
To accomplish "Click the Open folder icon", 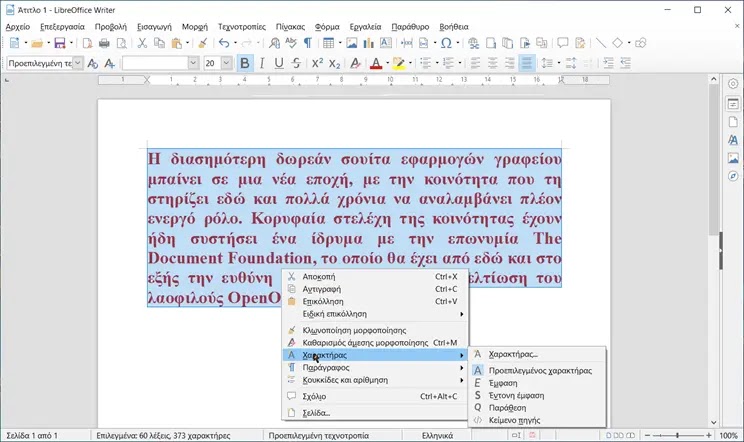I will click(37, 43).
